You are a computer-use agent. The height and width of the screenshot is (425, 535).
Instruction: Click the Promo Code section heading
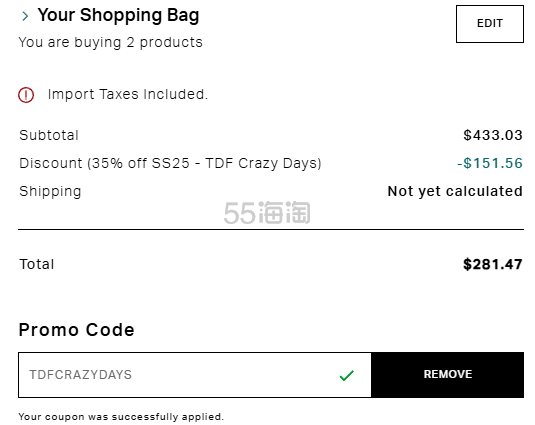76,330
